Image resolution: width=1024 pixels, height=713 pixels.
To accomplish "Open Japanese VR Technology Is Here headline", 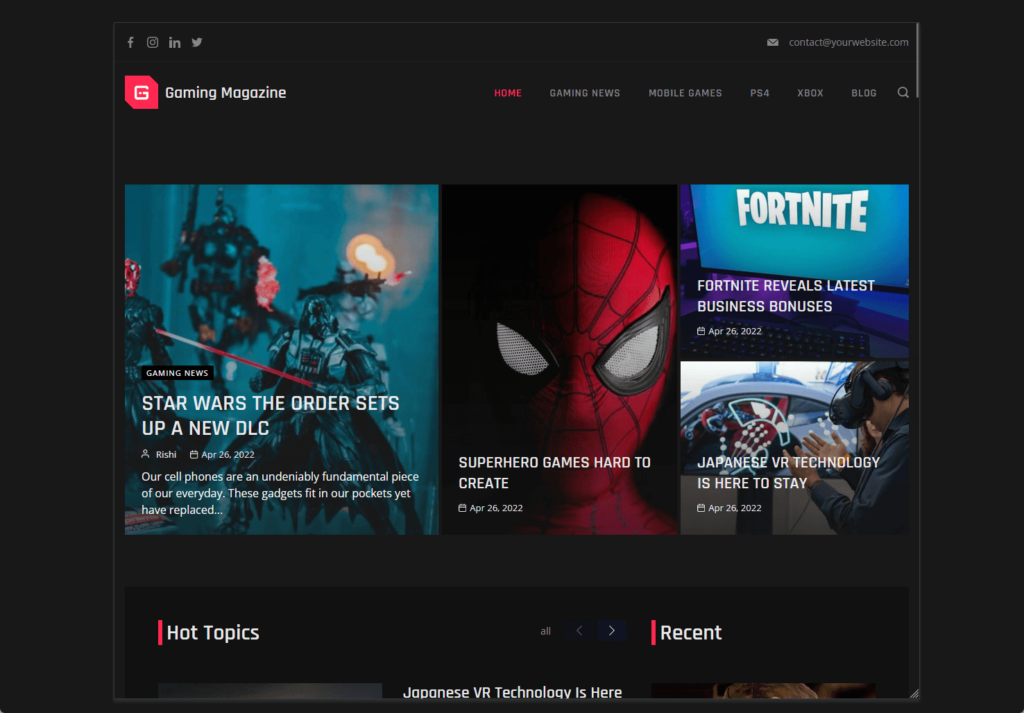I will point(788,473).
